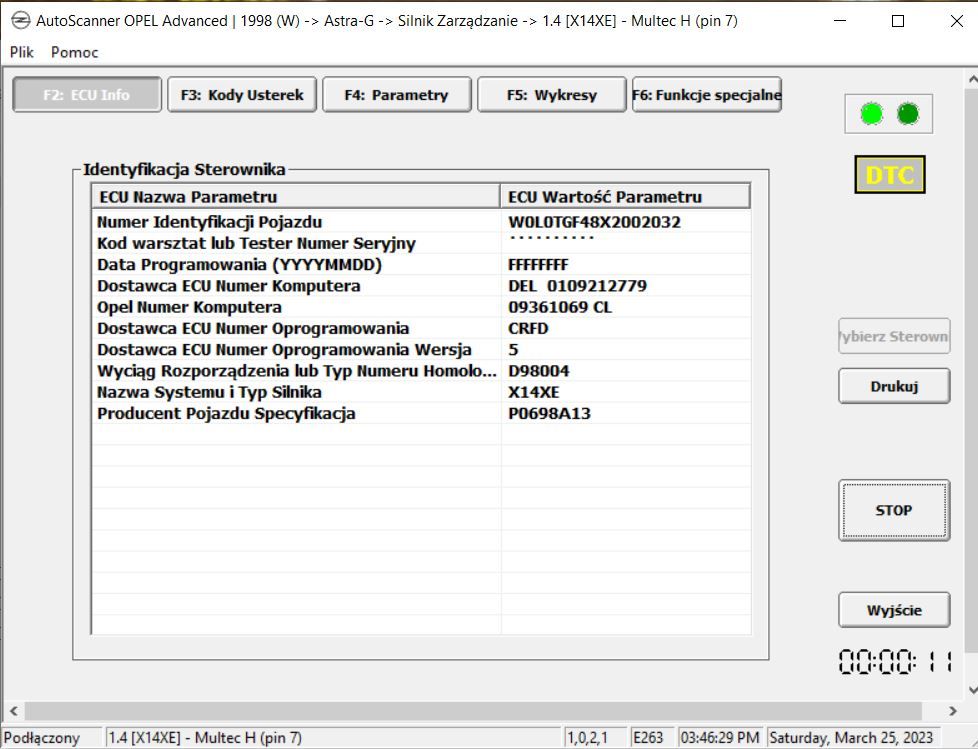Image resolution: width=978 pixels, height=749 pixels.
Task: Click the vertical scroll down arrow
Action: point(972,690)
